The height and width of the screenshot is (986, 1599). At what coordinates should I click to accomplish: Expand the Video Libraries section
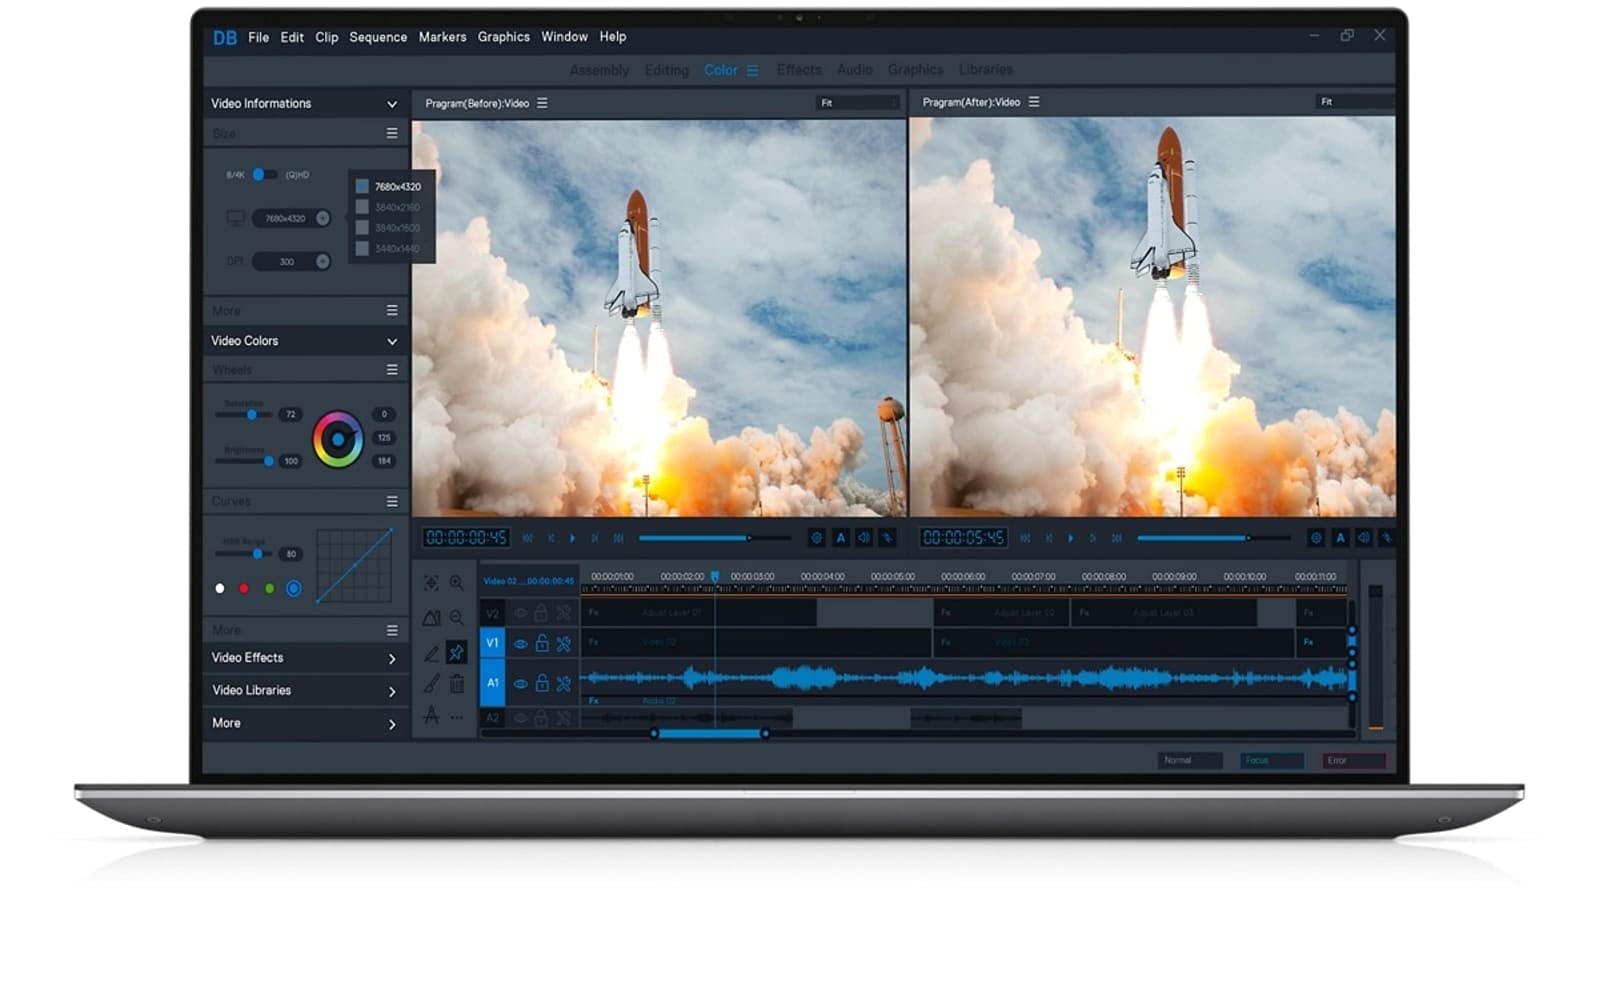click(x=391, y=691)
